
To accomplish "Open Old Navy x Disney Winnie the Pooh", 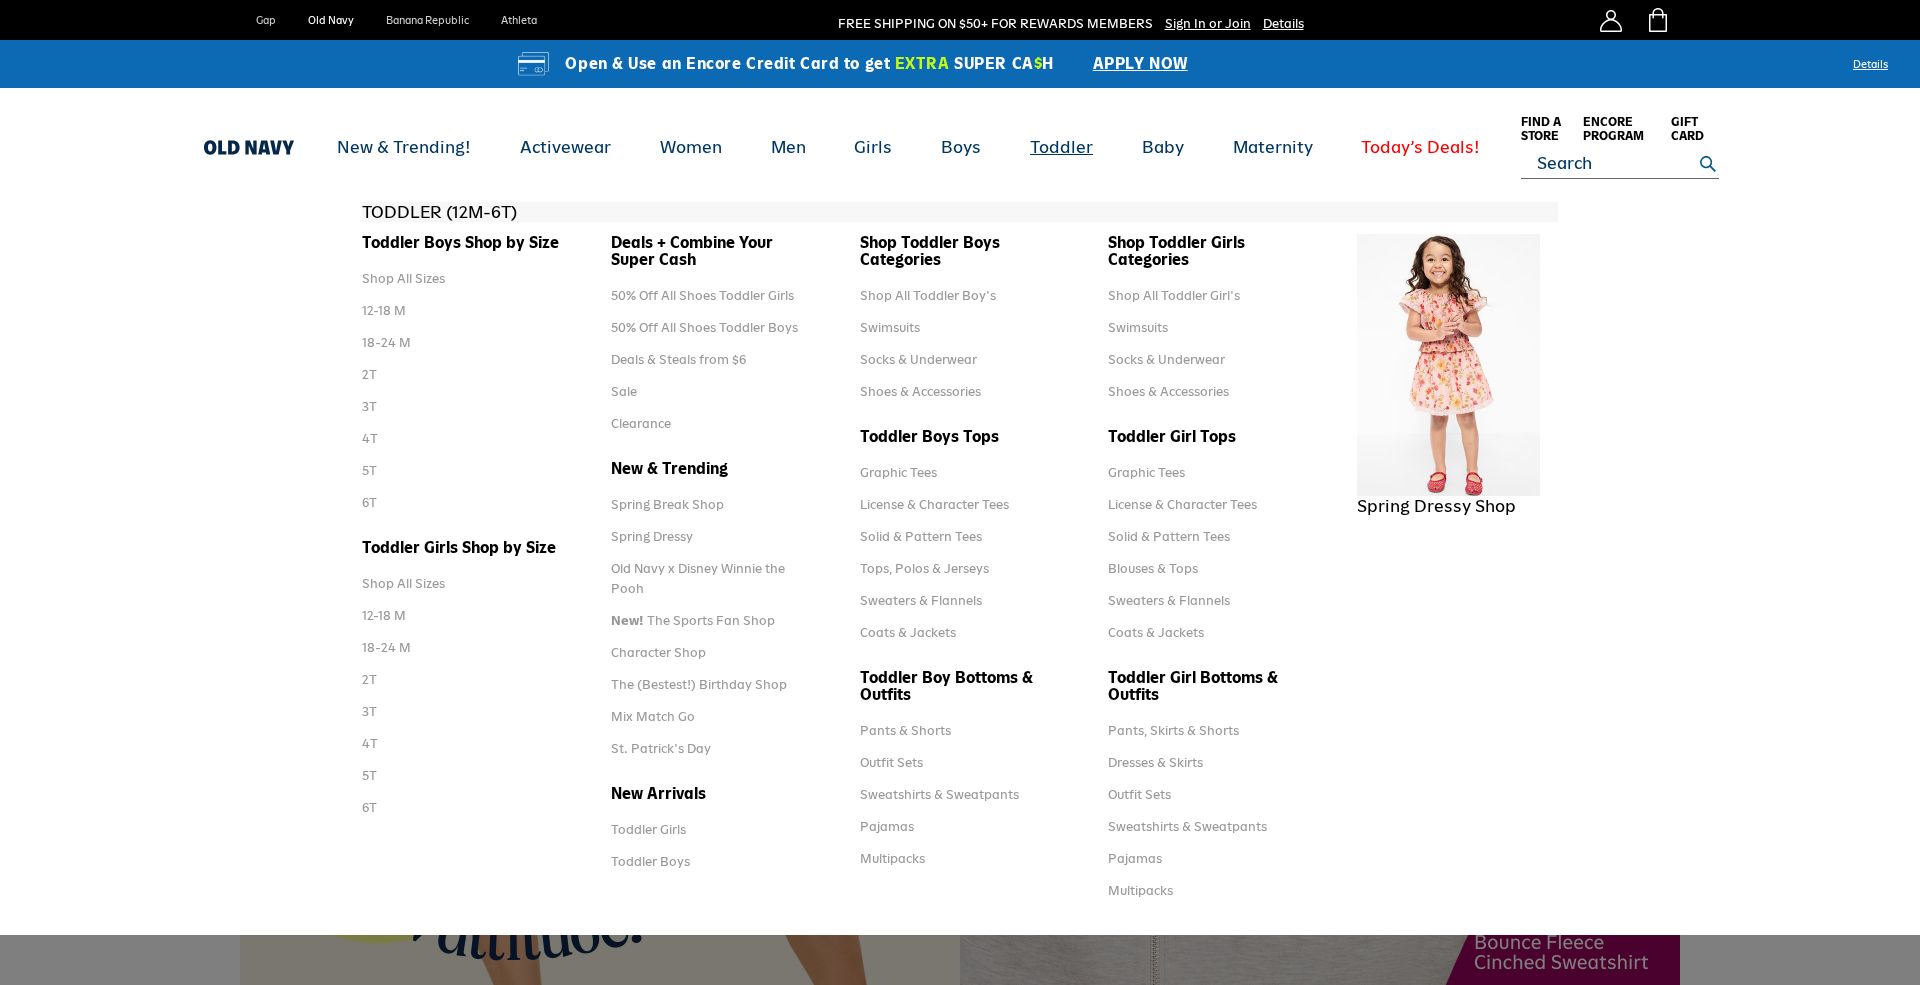I will [697, 578].
